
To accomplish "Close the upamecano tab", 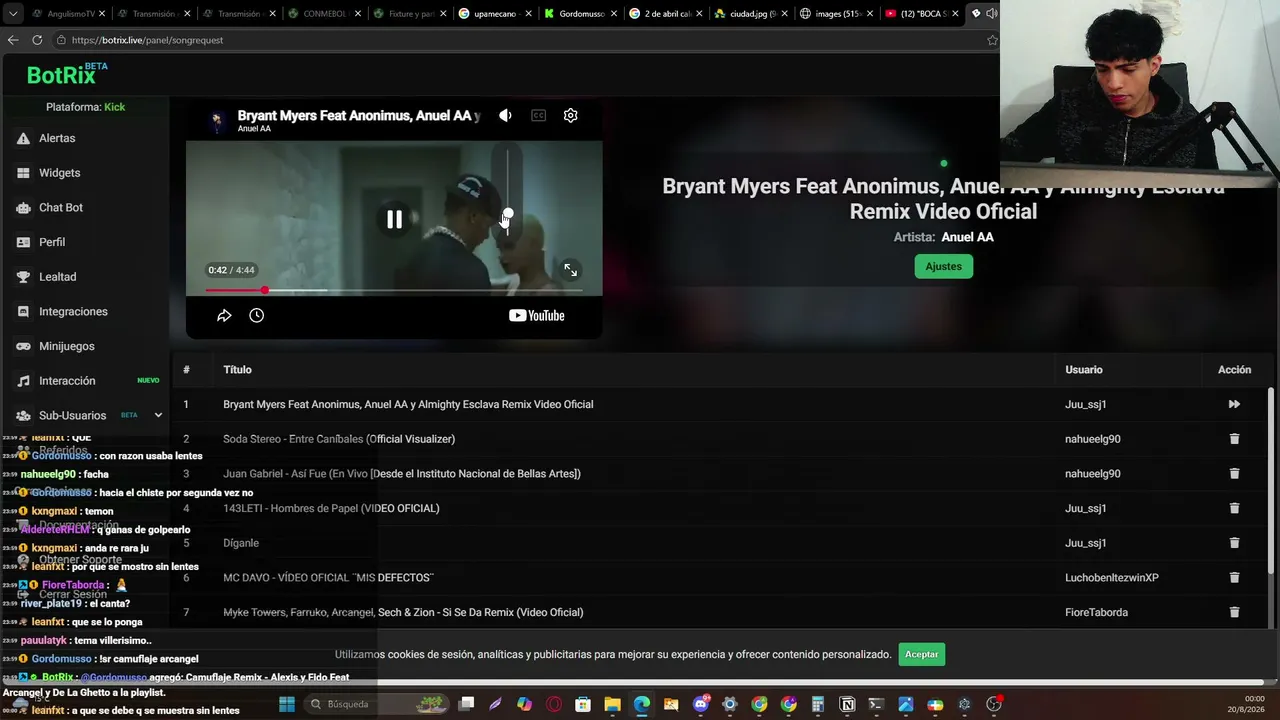I will (527, 14).
